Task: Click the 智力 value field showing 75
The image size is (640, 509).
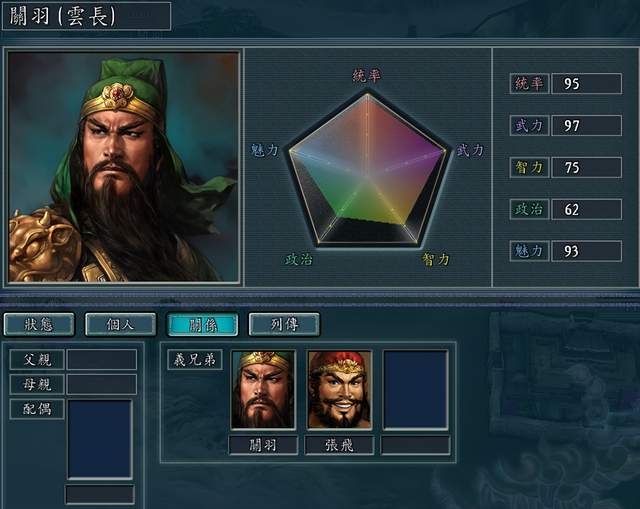Action: pyautogui.click(x=587, y=167)
